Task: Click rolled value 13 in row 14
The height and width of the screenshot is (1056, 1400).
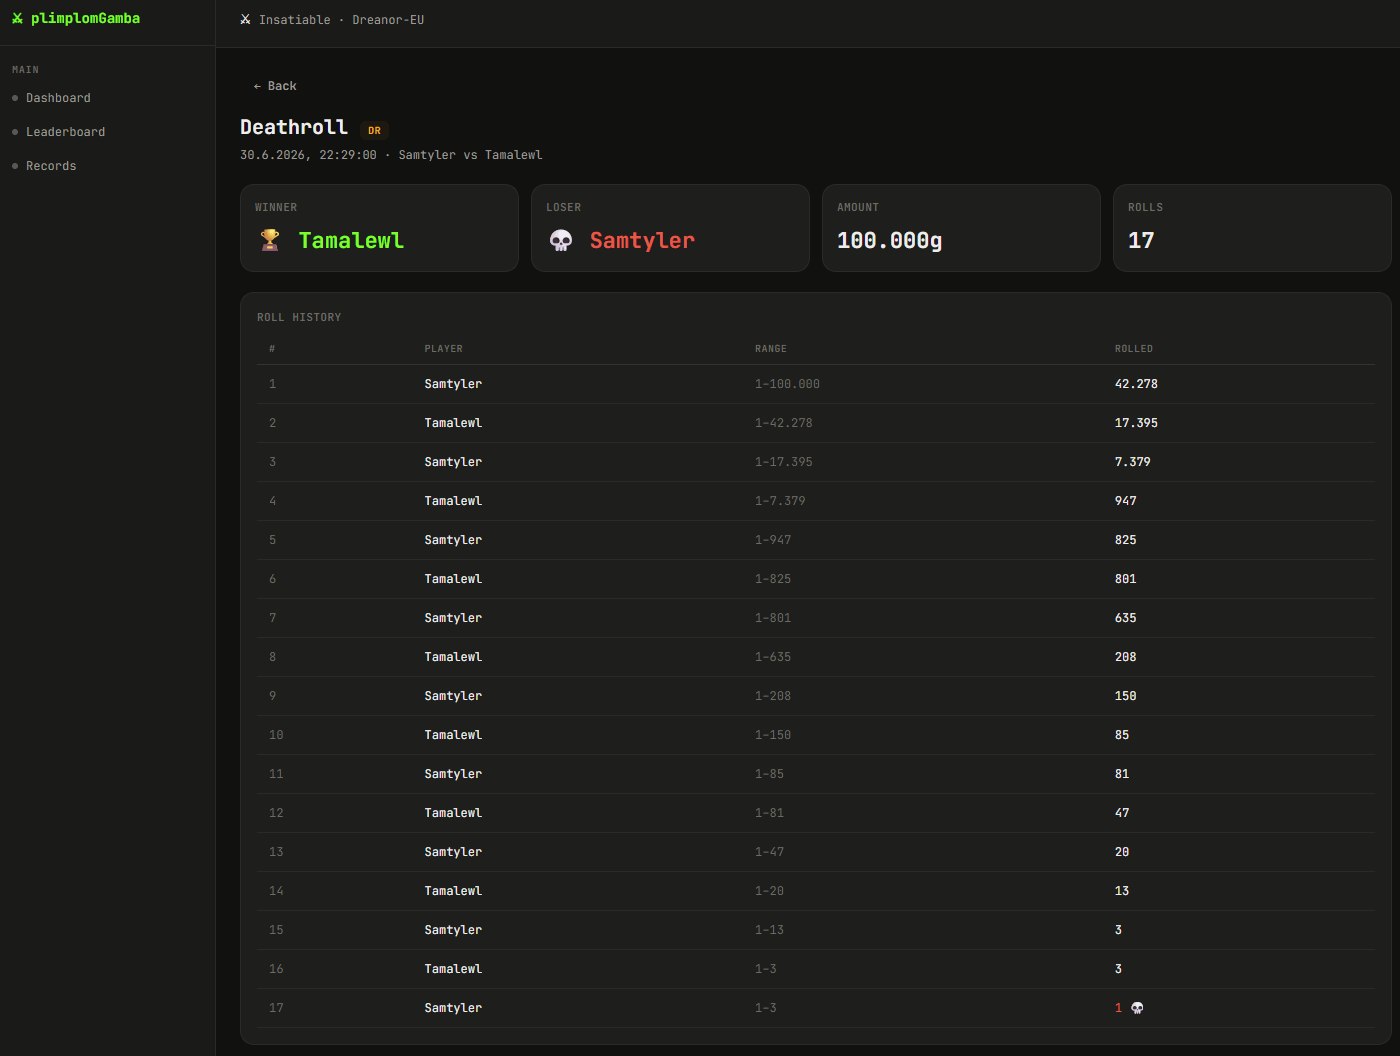Action: pyautogui.click(x=1122, y=891)
